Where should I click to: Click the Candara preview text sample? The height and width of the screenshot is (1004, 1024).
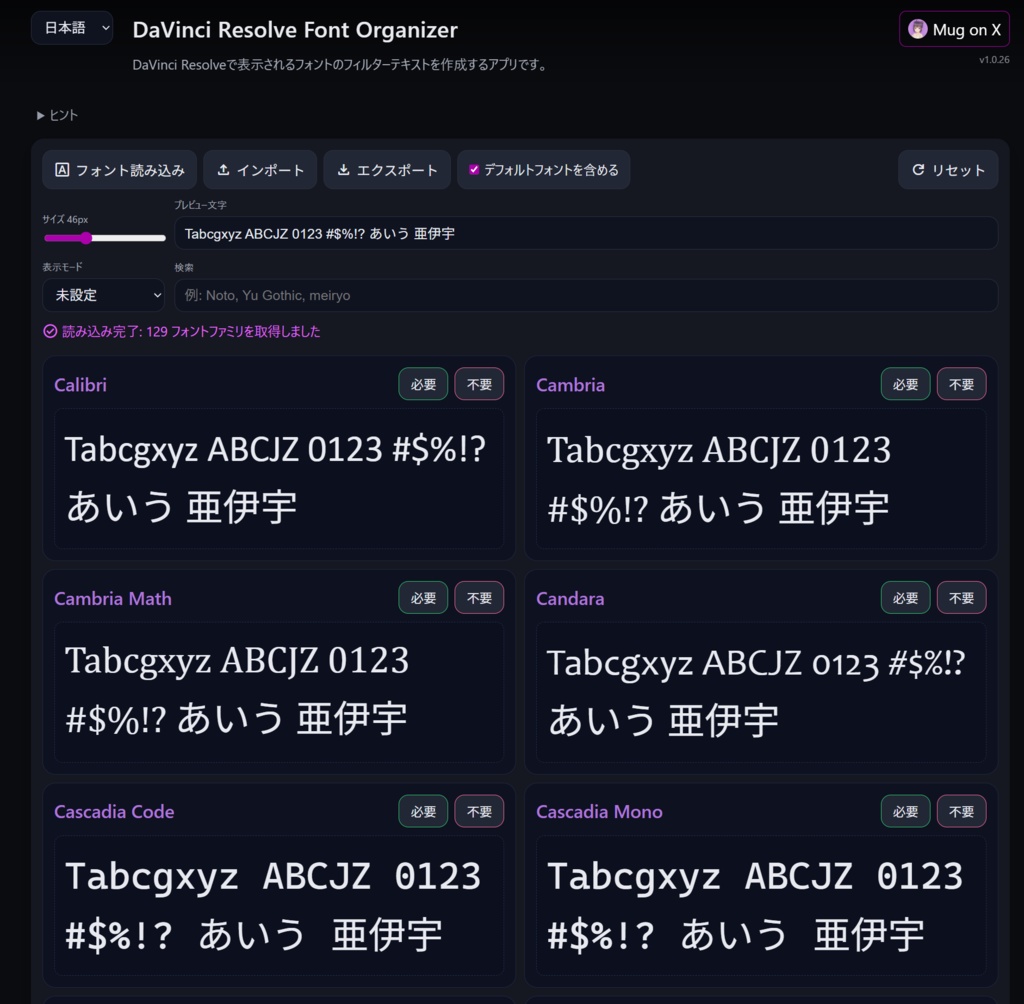761,692
